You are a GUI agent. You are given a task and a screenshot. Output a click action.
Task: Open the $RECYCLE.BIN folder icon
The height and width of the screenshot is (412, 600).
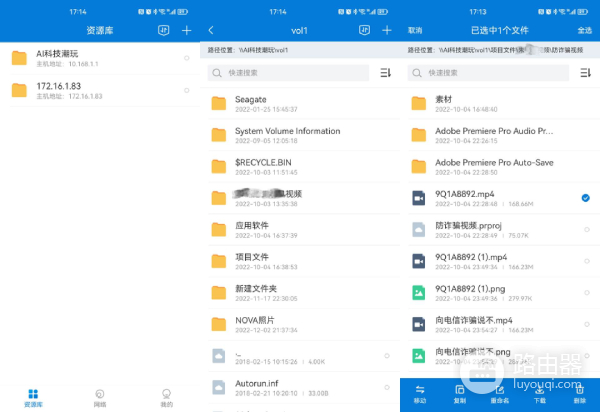click(219, 166)
